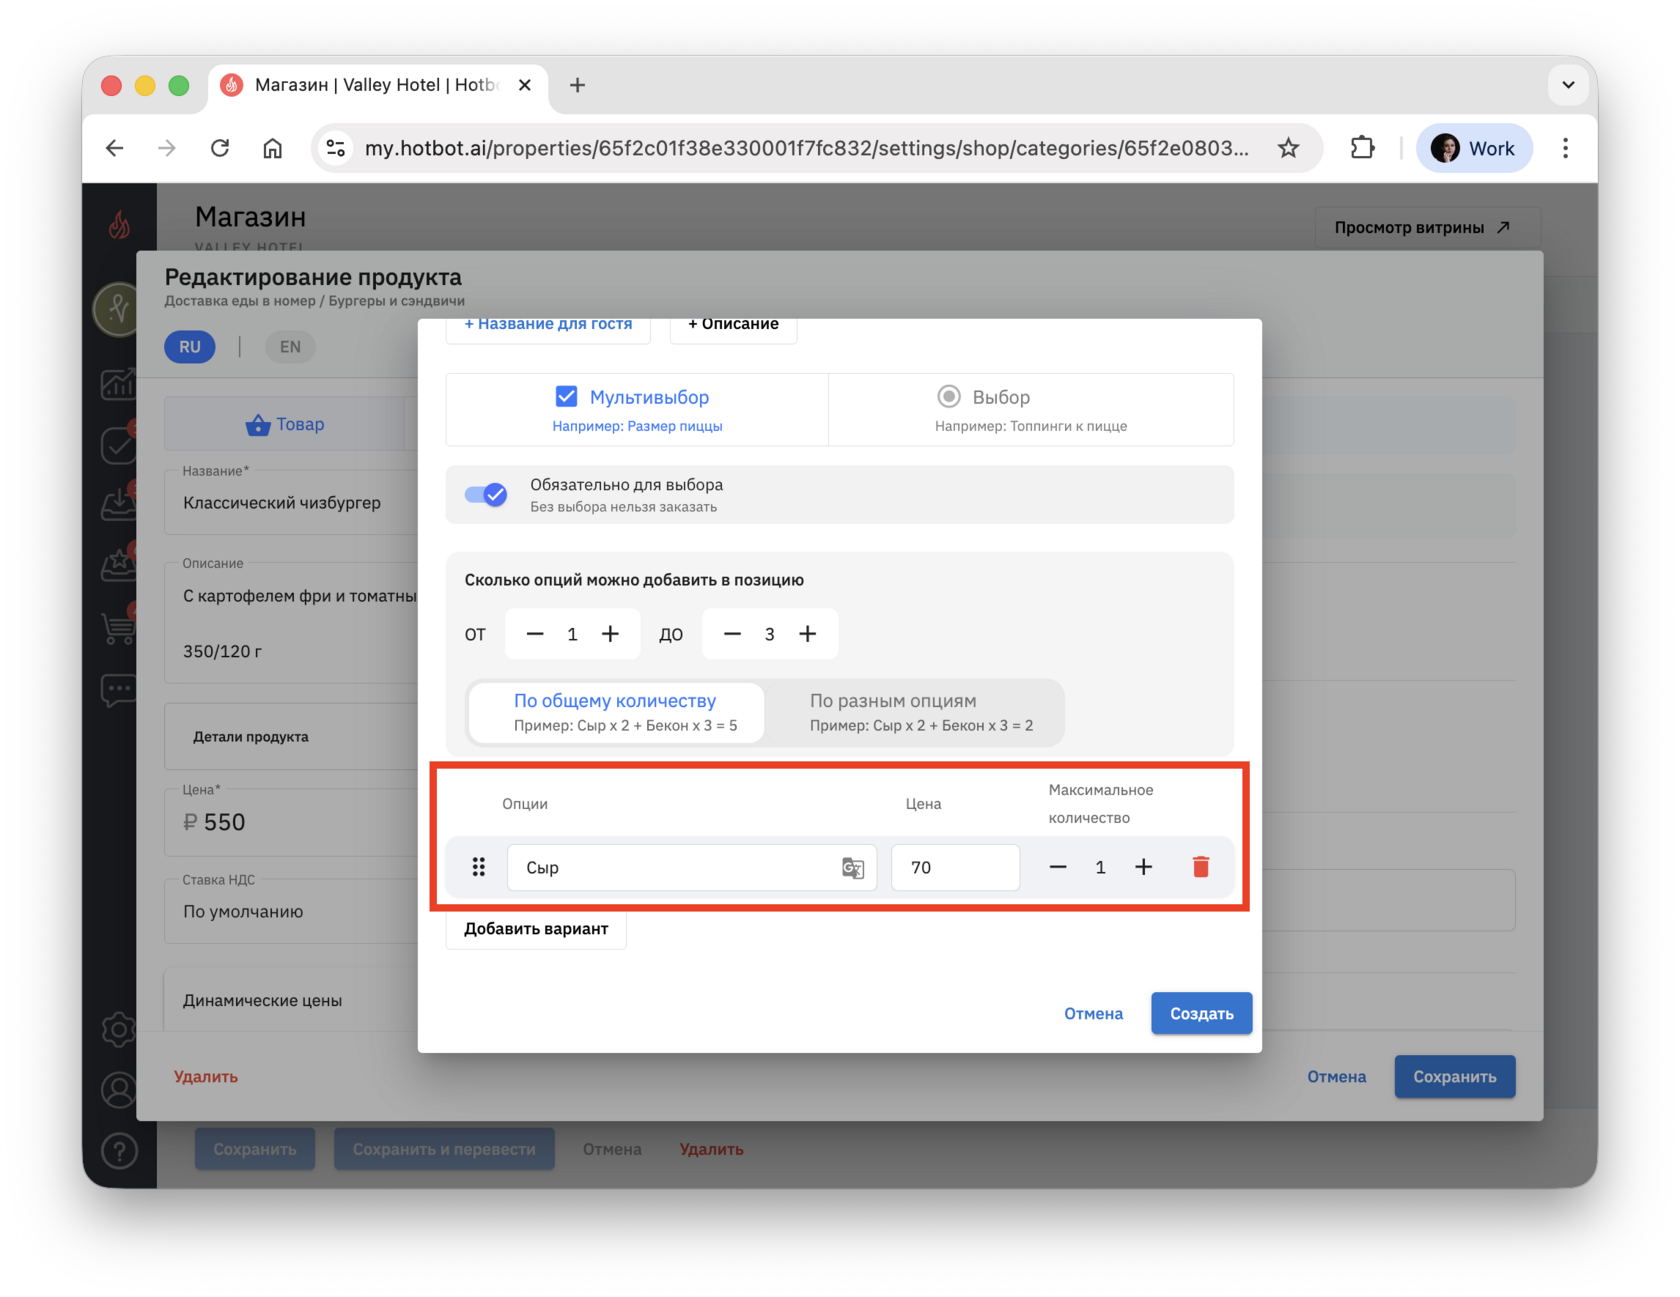Click the Сохранить button left of Сохранить и перевести
The width and height of the screenshot is (1680, 1297).
click(255, 1150)
